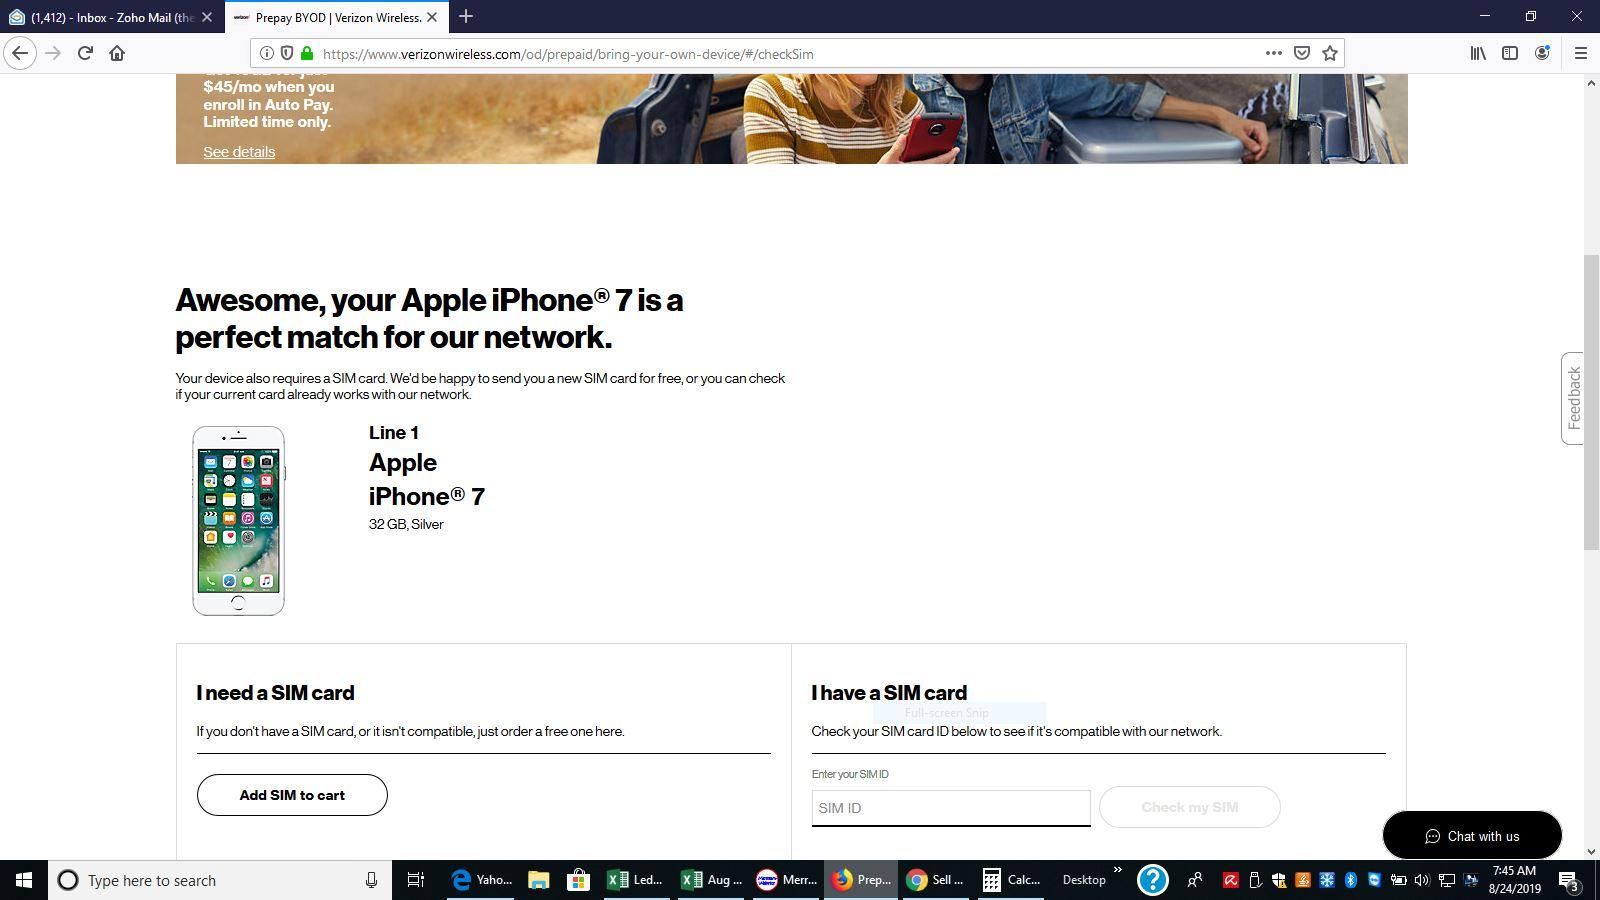
Task: Activate Cortana microphone icon
Action: [x=371, y=880]
